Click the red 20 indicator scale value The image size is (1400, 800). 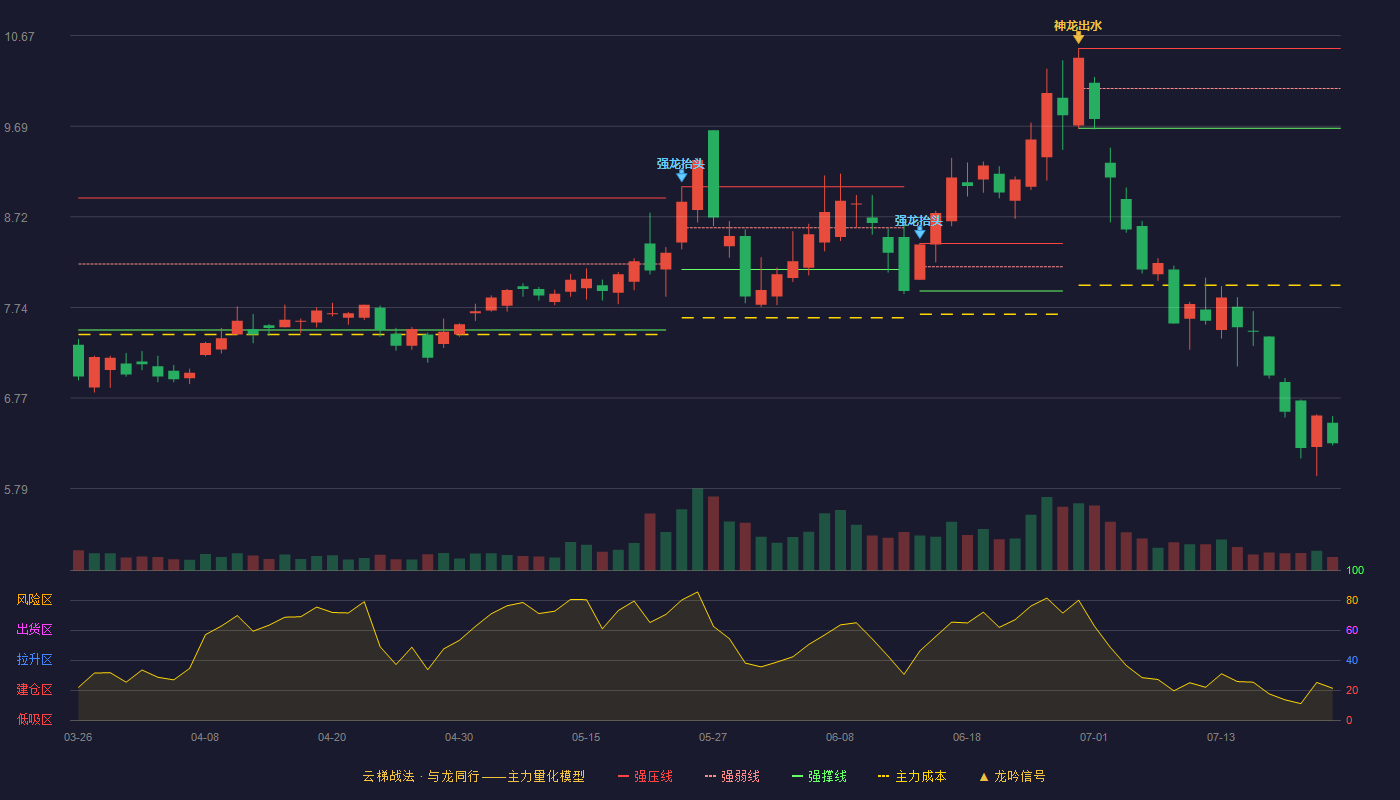(1352, 690)
